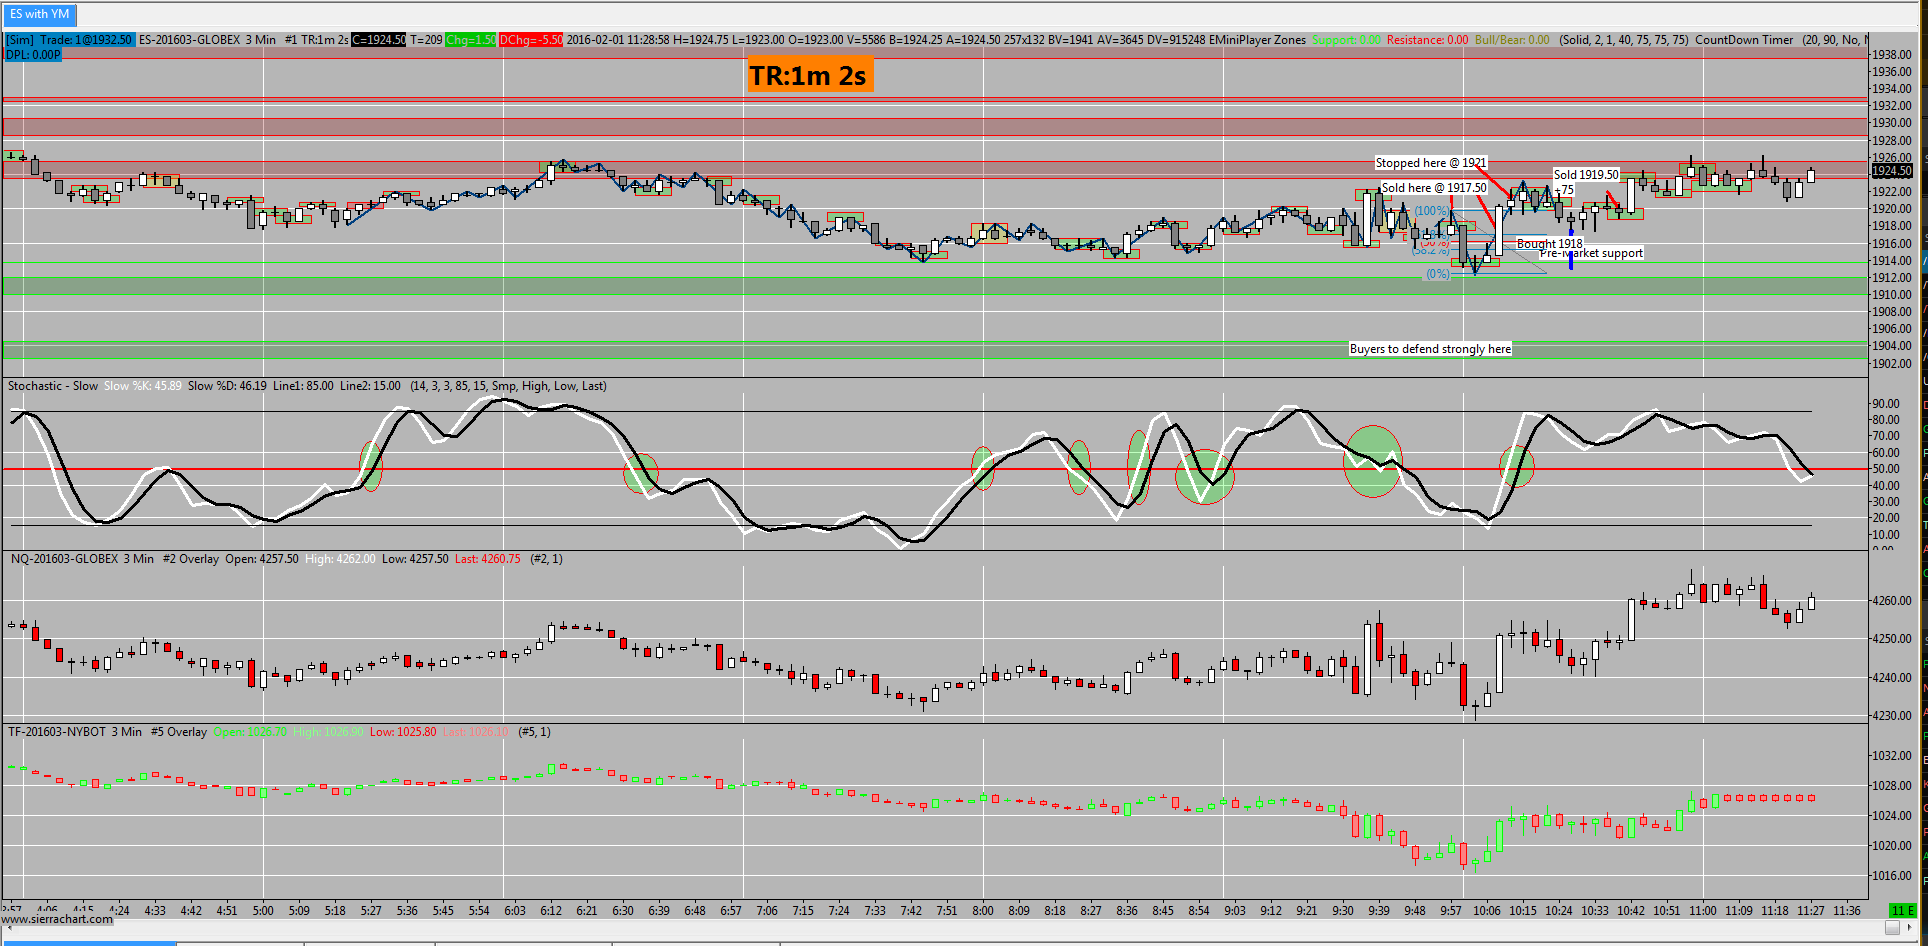Viewport: 1928px width, 946px height.
Task: Click the 'Bull/Bear: 0.00' readout
Action: point(1512,40)
